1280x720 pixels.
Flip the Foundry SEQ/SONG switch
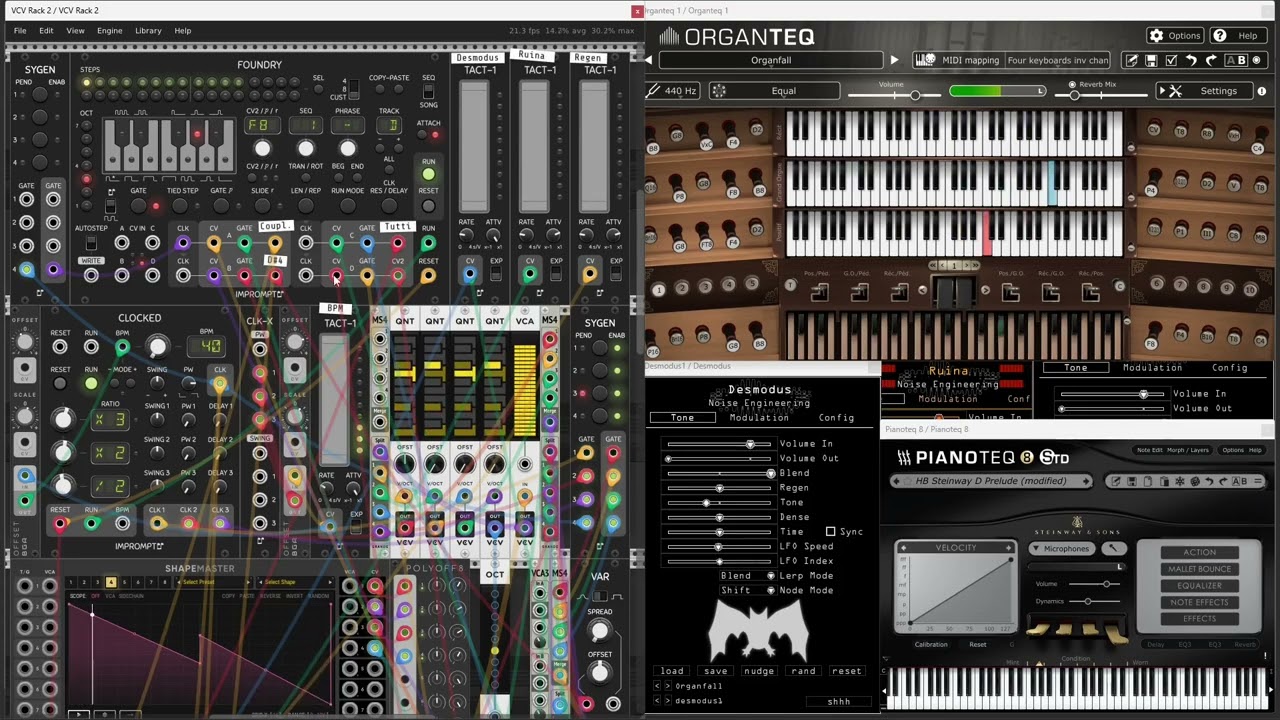coord(428,91)
